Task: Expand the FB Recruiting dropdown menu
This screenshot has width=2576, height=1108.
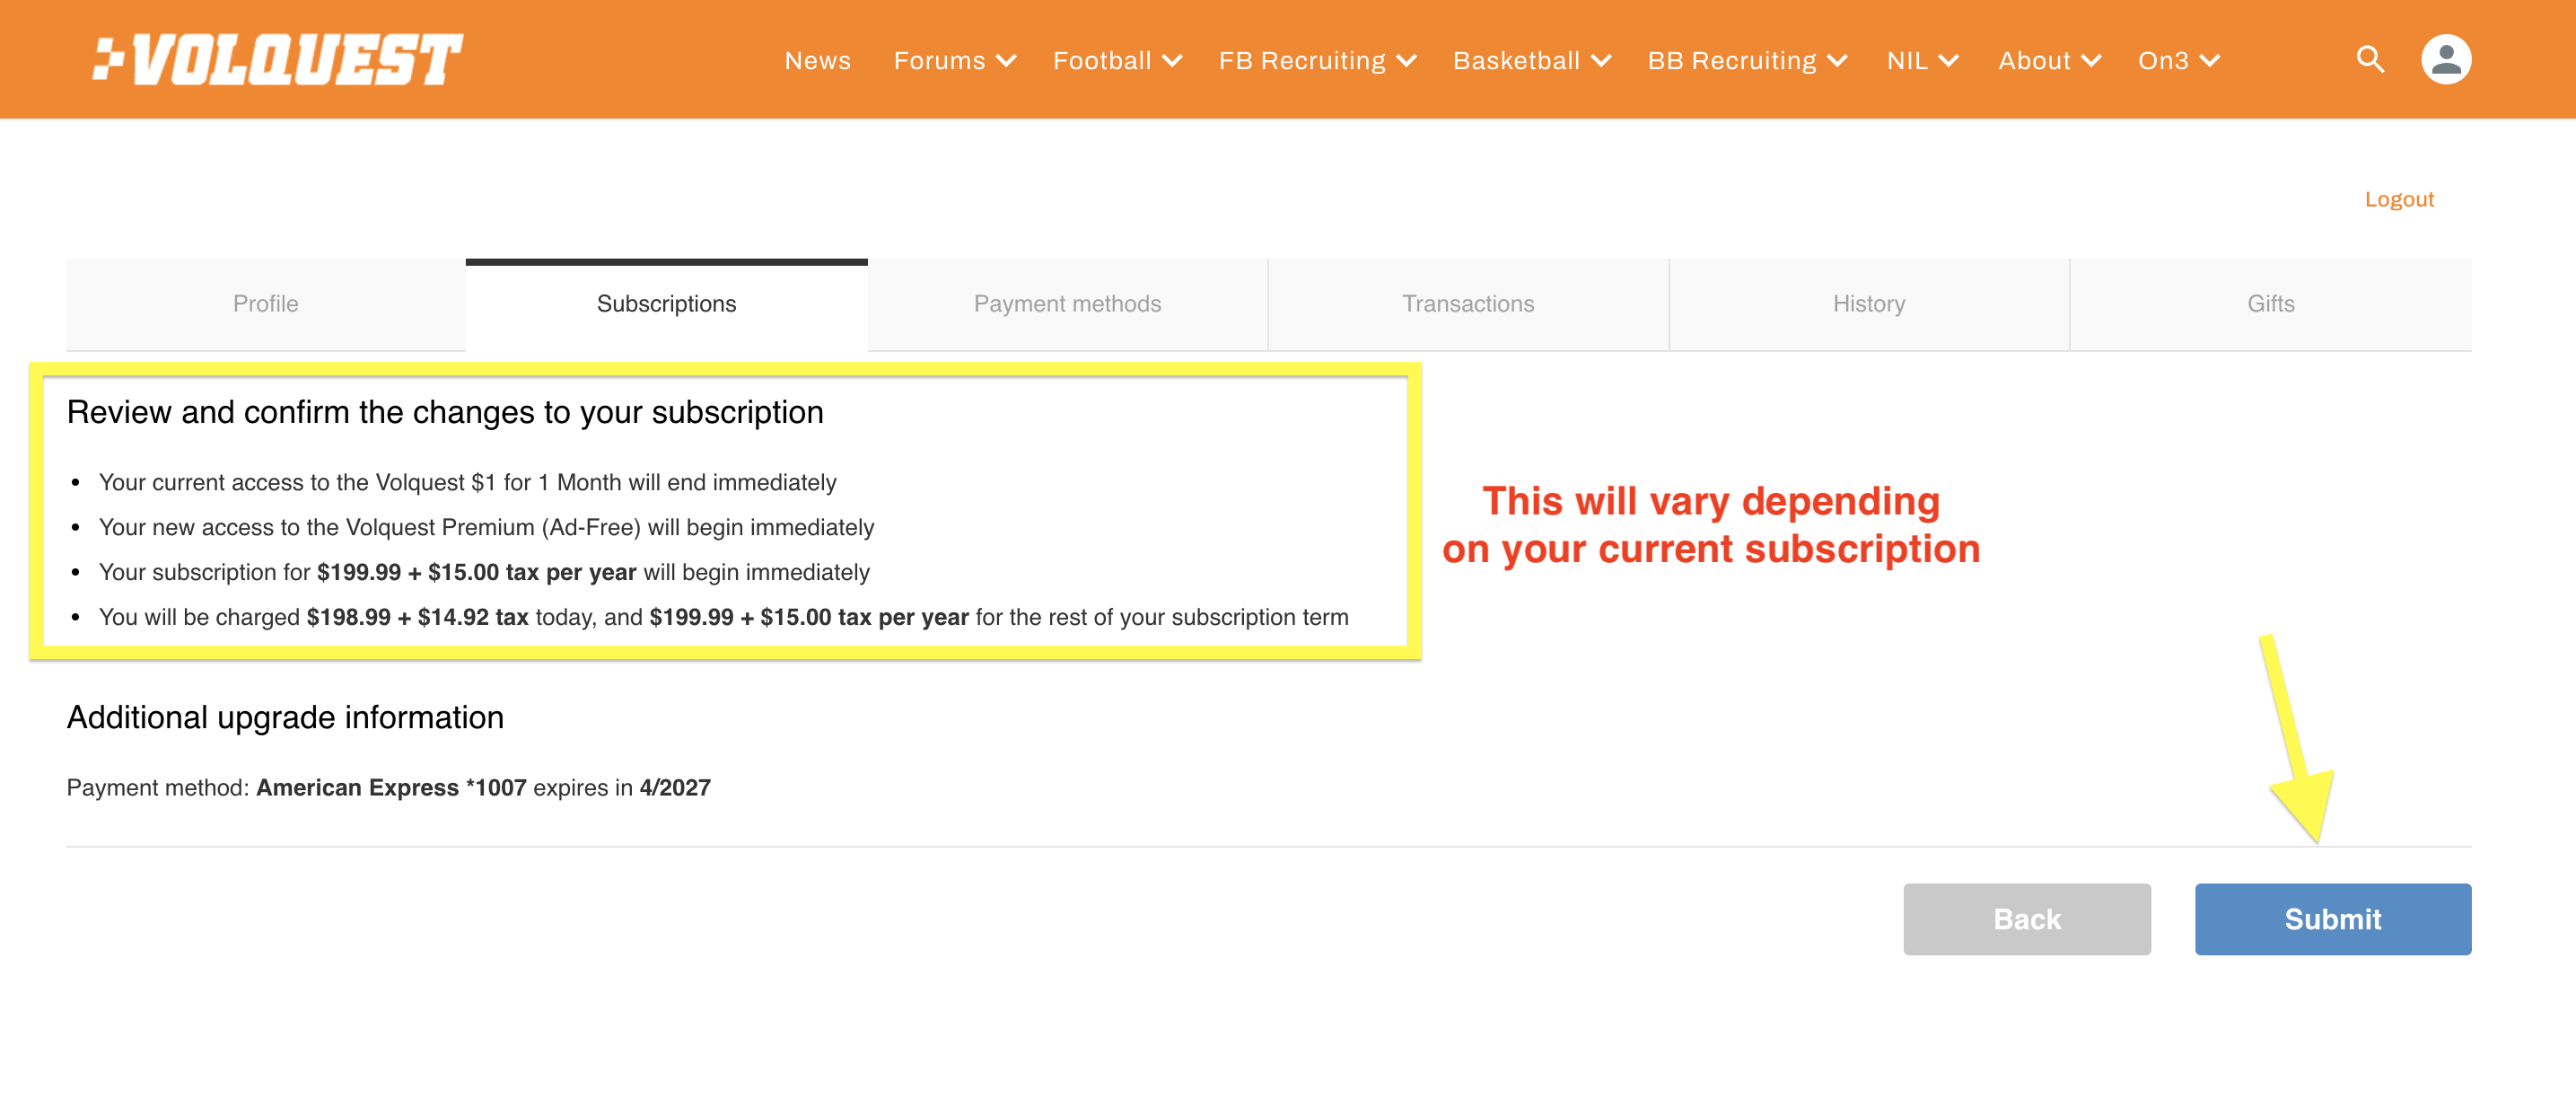Action: pyautogui.click(x=1317, y=61)
